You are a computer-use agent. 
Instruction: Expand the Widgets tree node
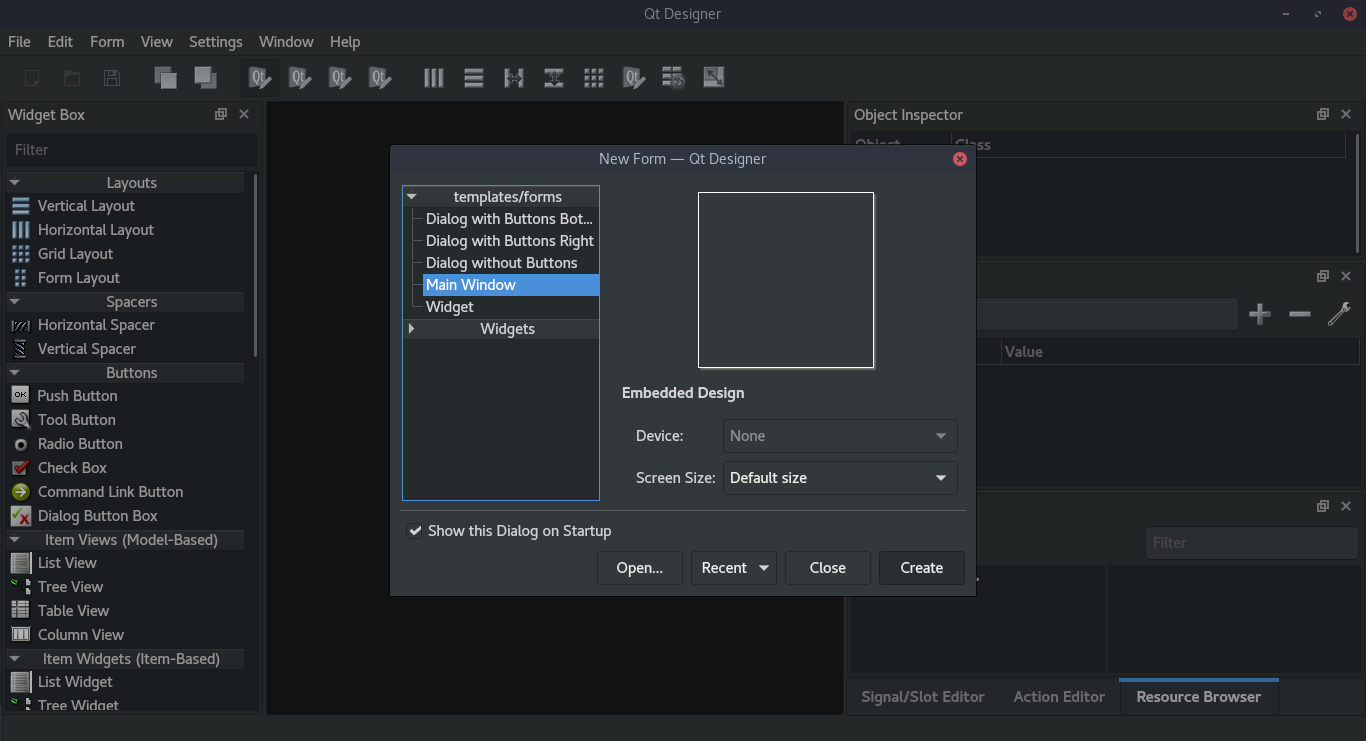coord(410,328)
